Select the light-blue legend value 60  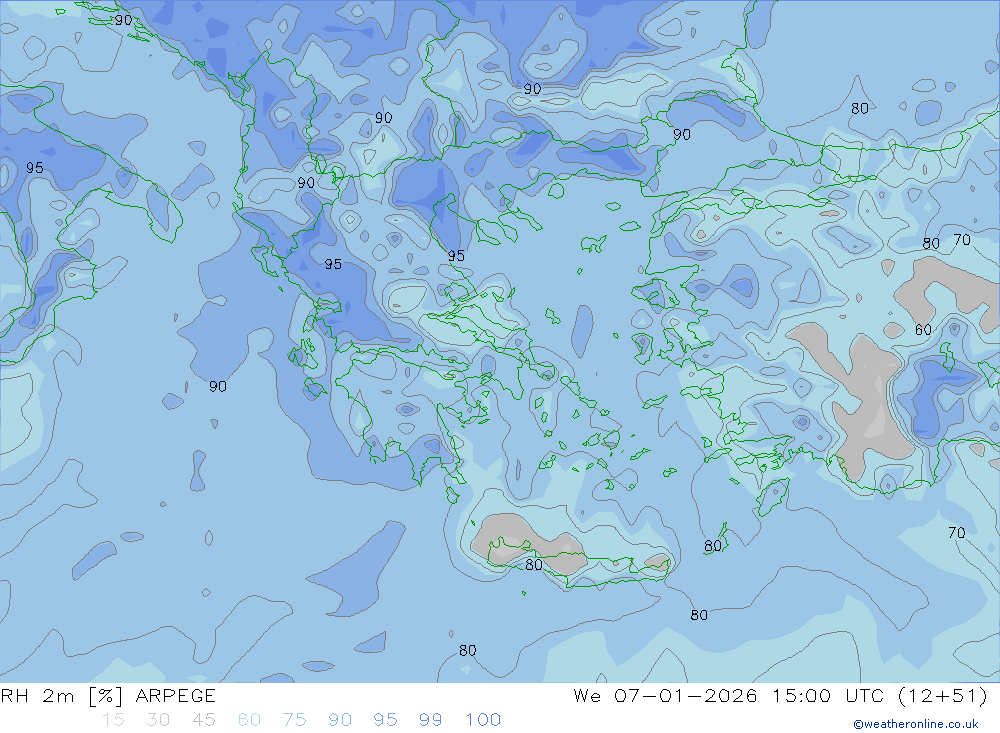pyautogui.click(x=249, y=720)
